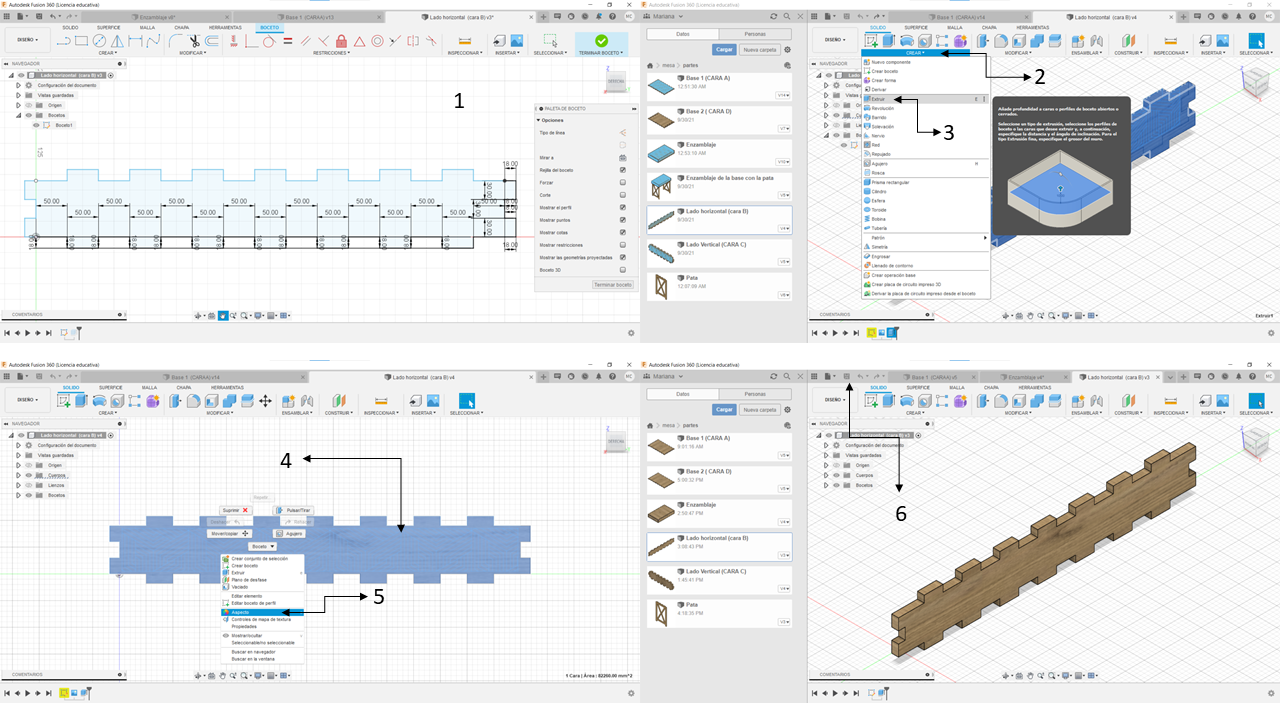Switch to Personas tab in top data panel
The width and height of the screenshot is (1280, 720).
[x=755, y=34]
